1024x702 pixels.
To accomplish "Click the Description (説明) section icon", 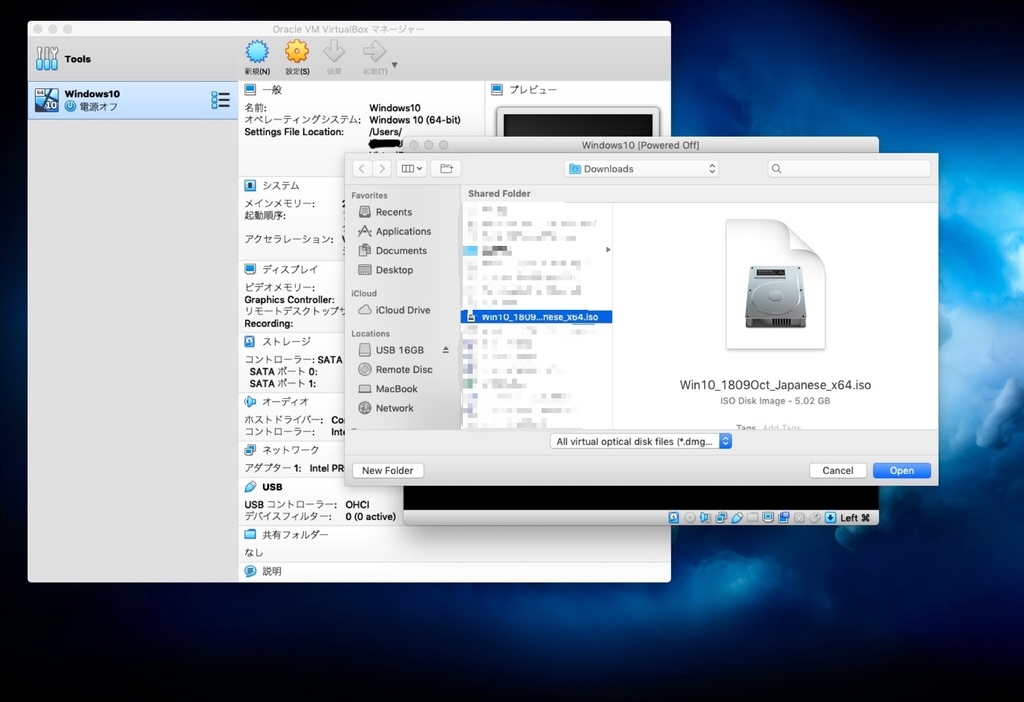I will coord(250,571).
